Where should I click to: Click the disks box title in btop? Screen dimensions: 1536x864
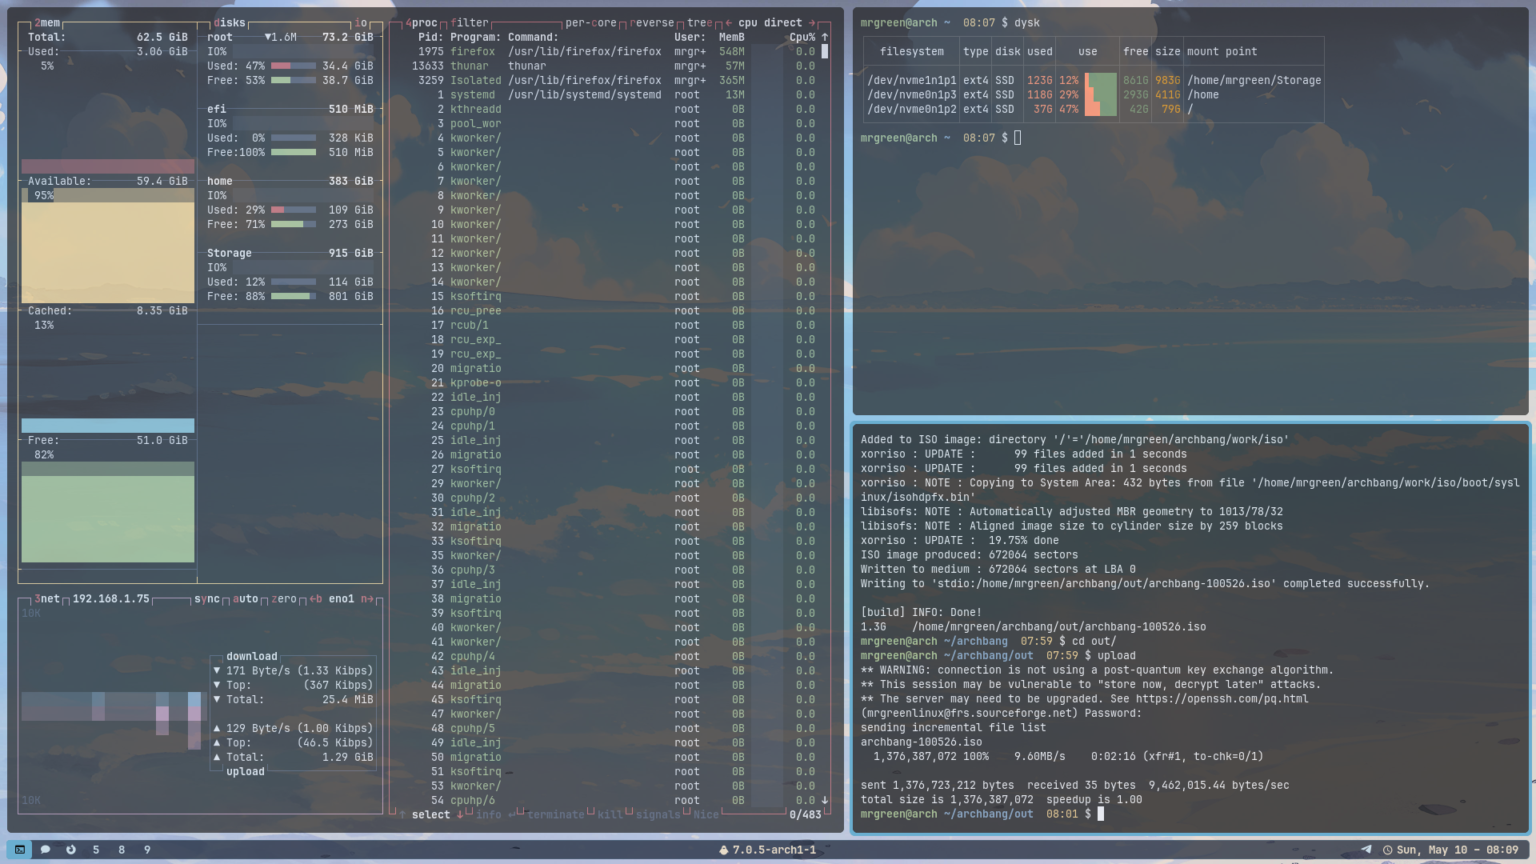click(229, 23)
